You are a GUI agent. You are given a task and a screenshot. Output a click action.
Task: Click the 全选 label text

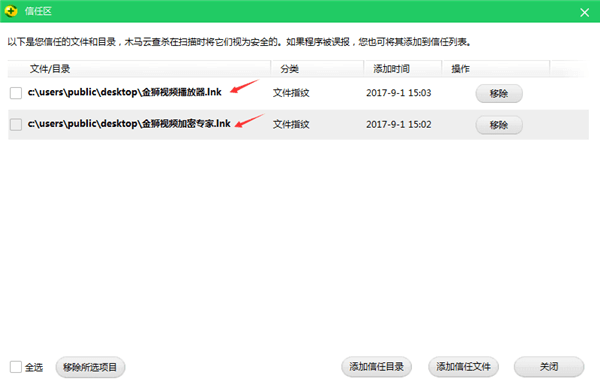(x=34, y=367)
